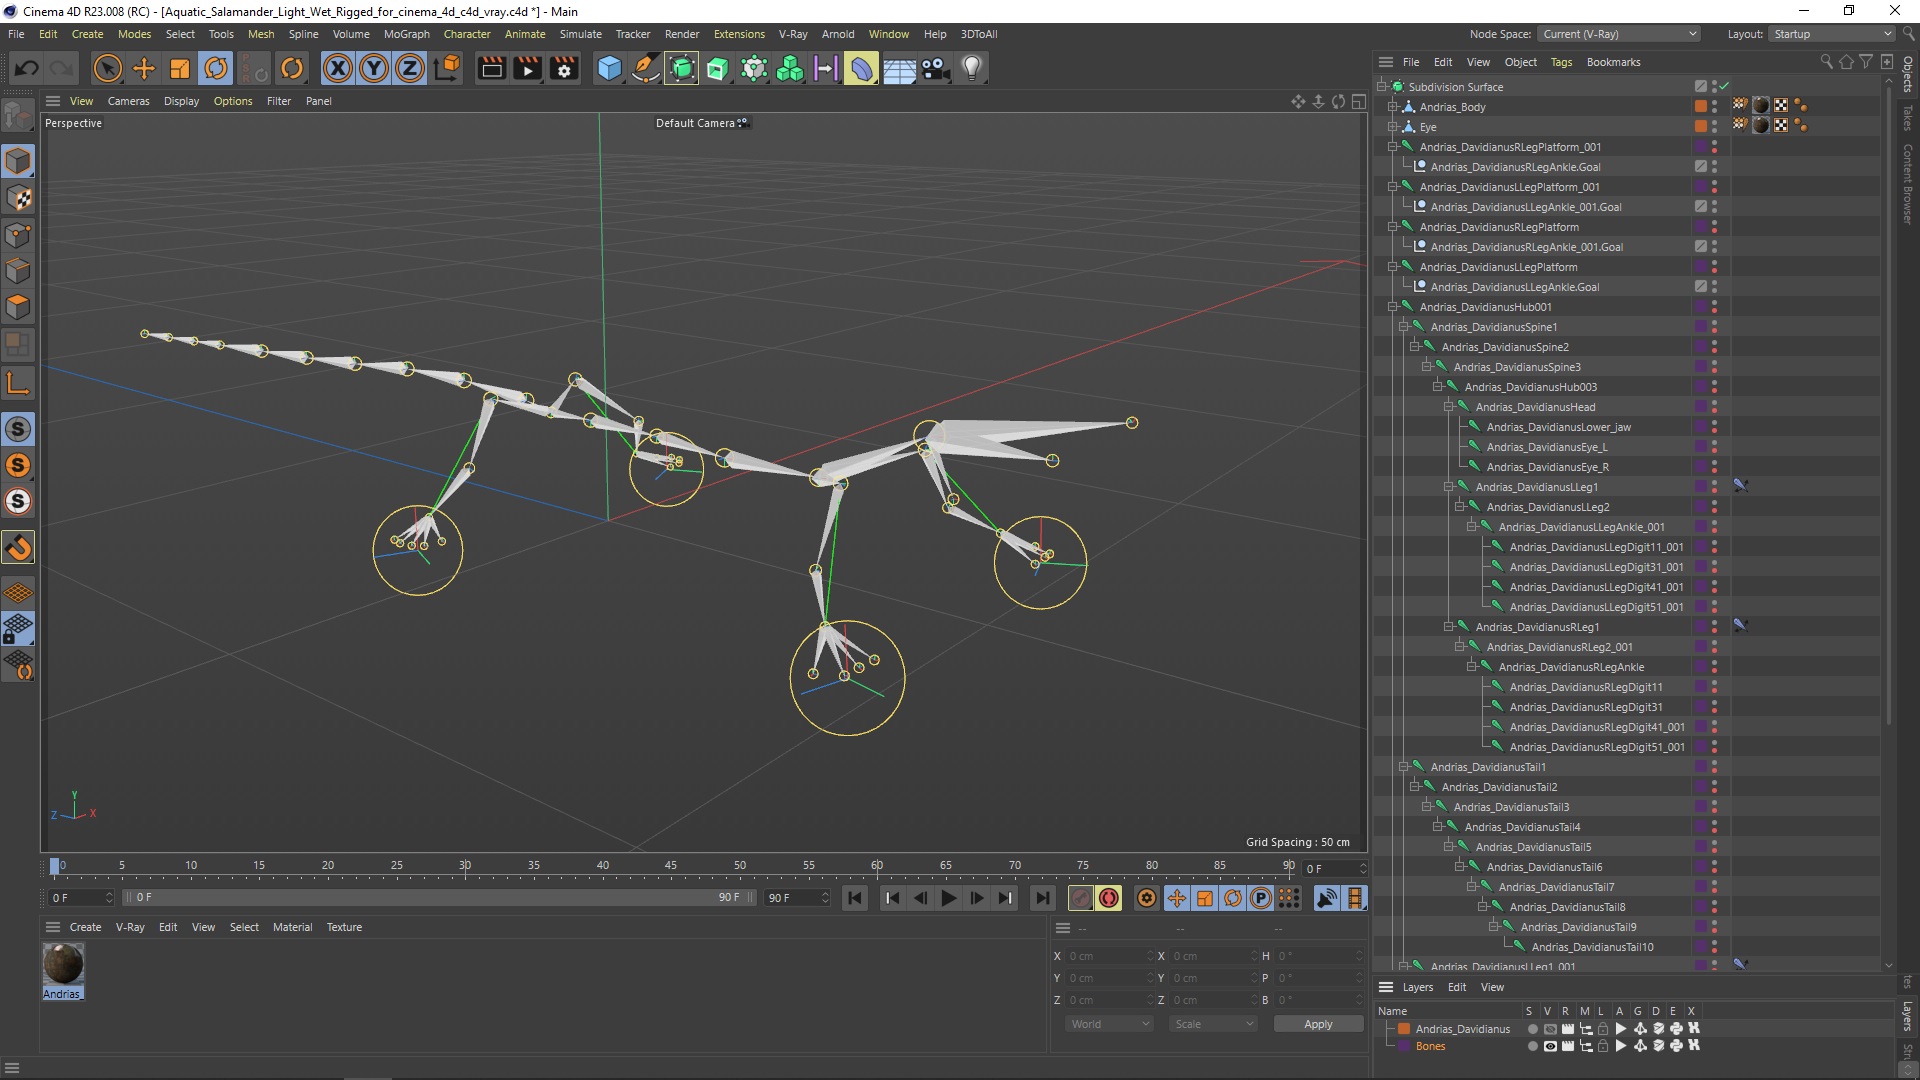The height and width of the screenshot is (1080, 1920).
Task: Click the Eye object layer color swatch
Action: click(x=1700, y=126)
